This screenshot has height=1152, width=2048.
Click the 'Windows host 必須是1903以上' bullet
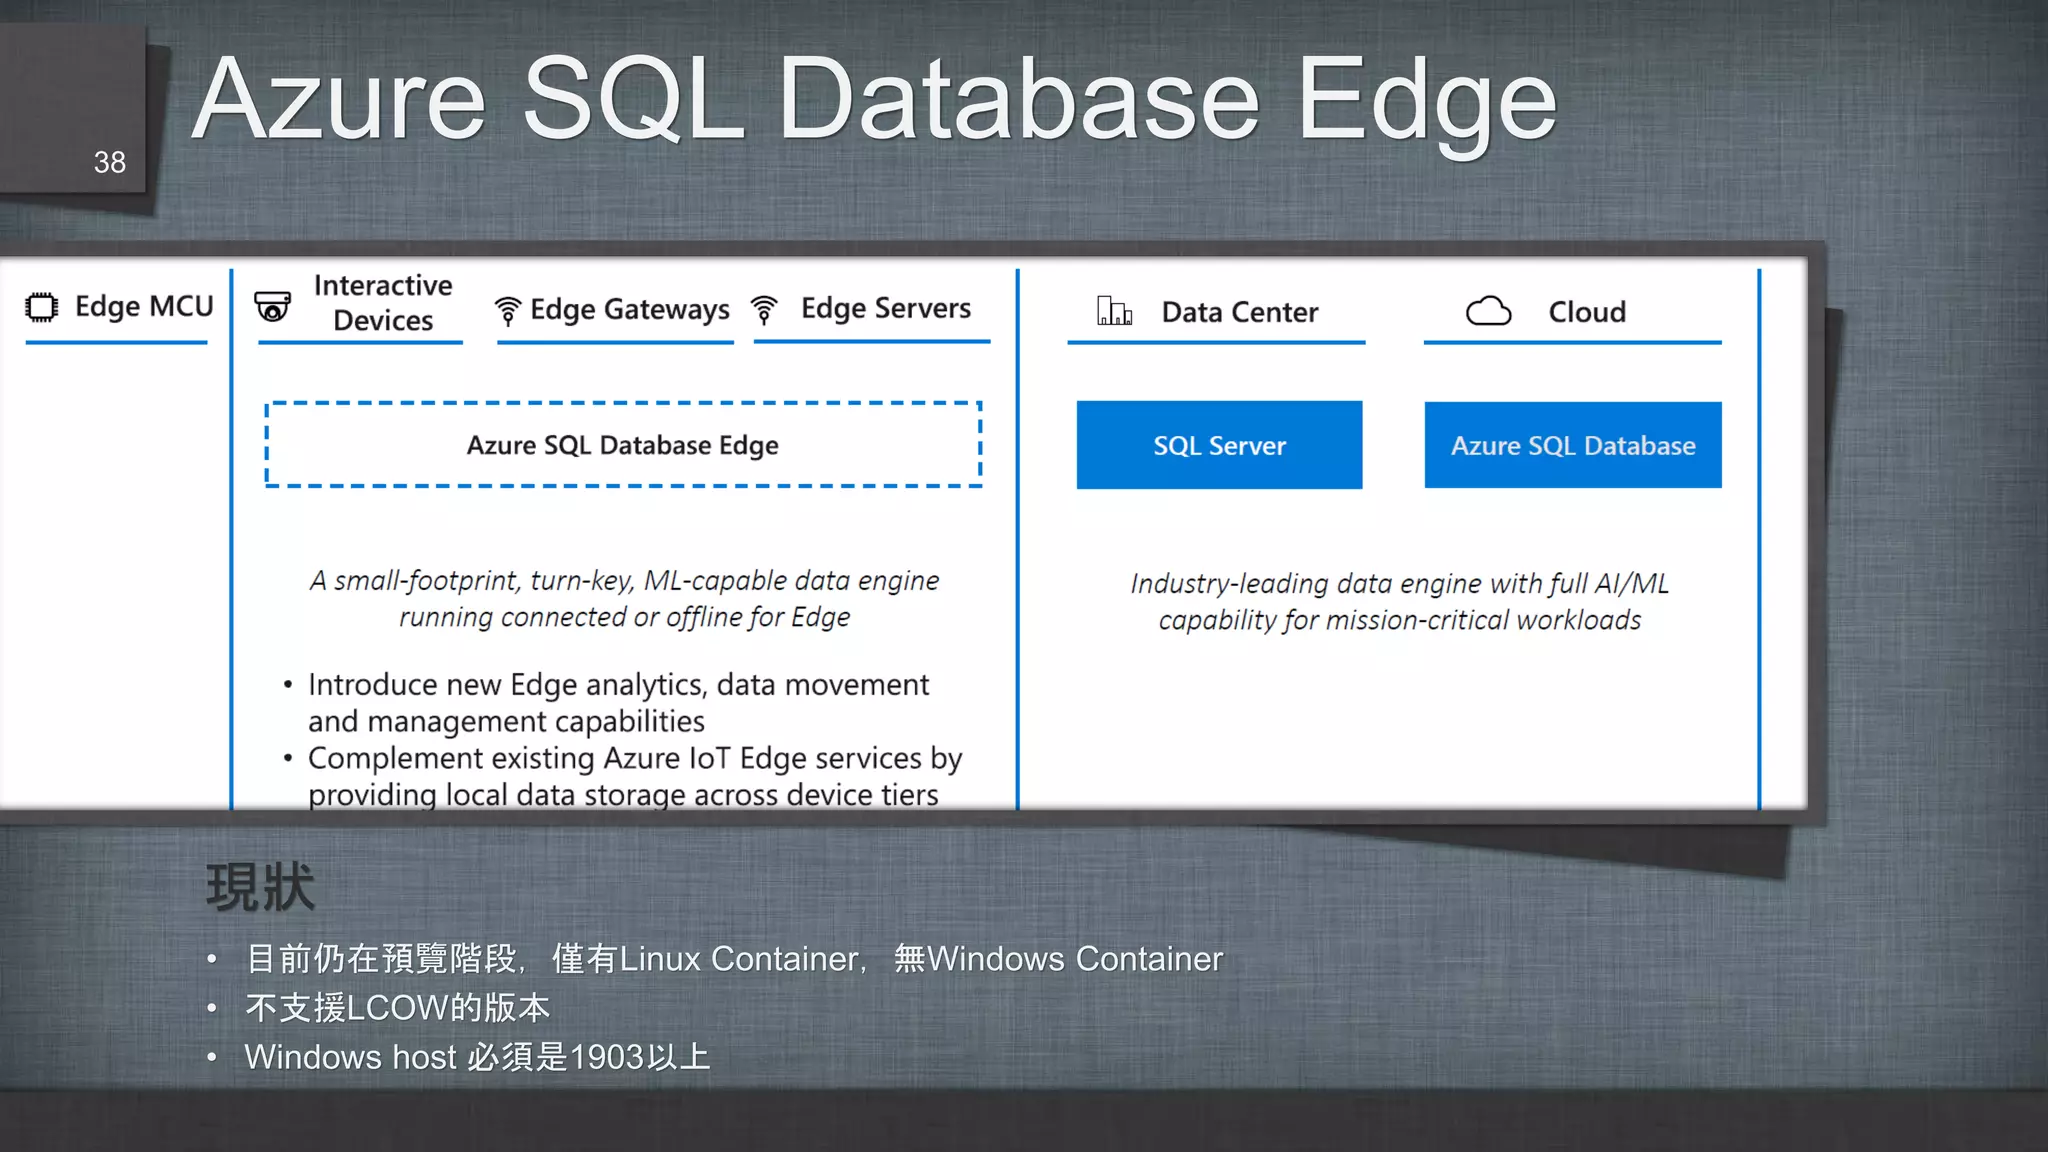click(477, 1057)
